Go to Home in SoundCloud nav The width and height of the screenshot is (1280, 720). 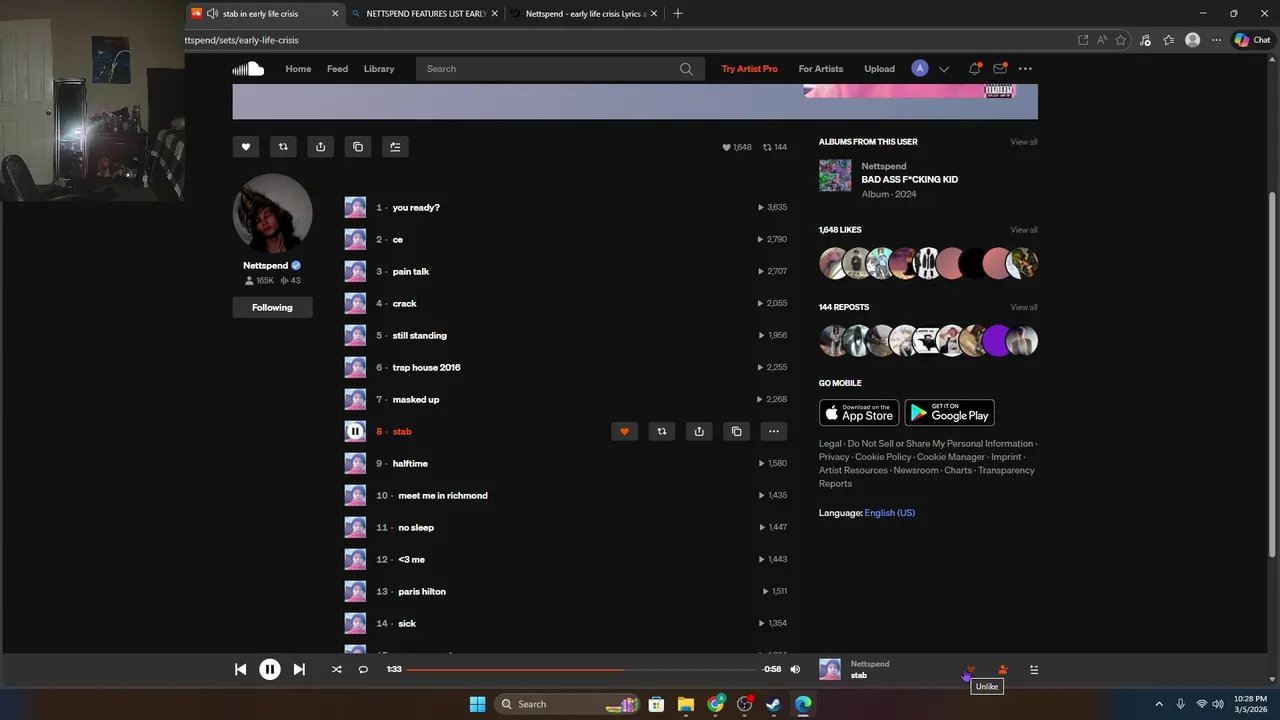(x=298, y=69)
